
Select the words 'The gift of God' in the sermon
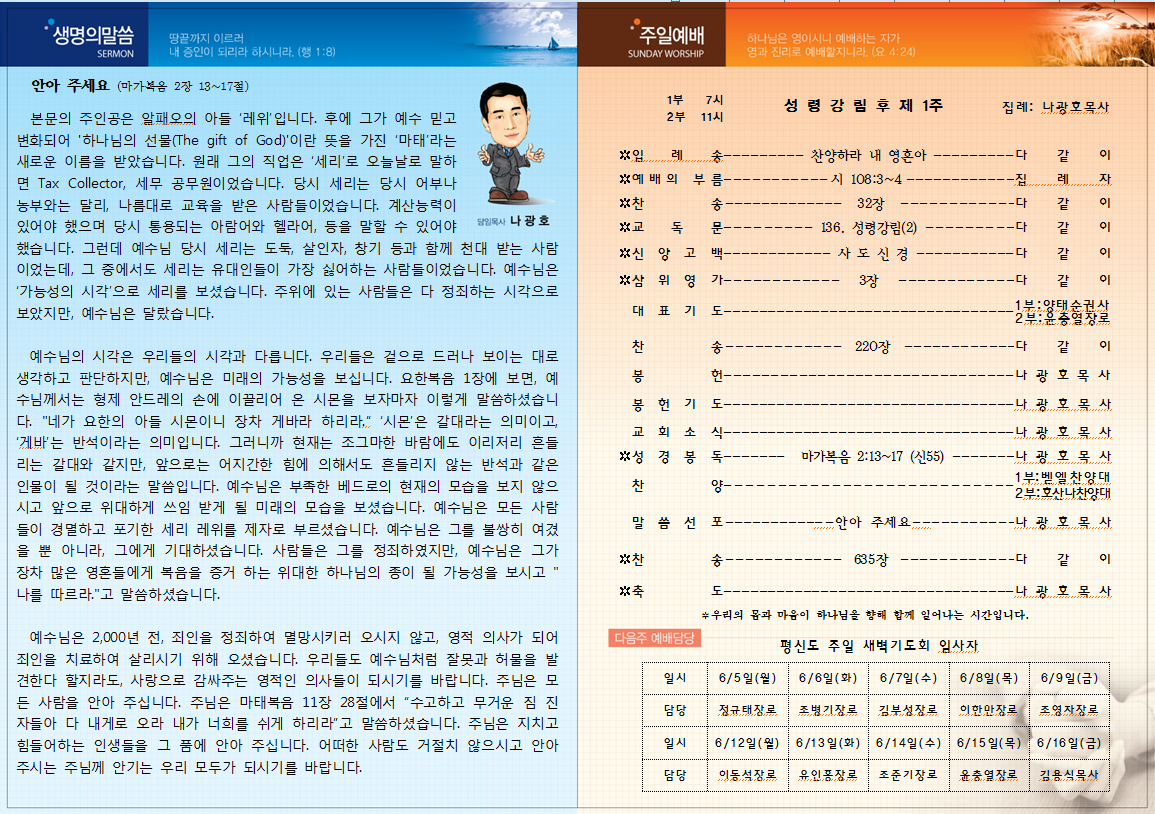(x=228, y=140)
